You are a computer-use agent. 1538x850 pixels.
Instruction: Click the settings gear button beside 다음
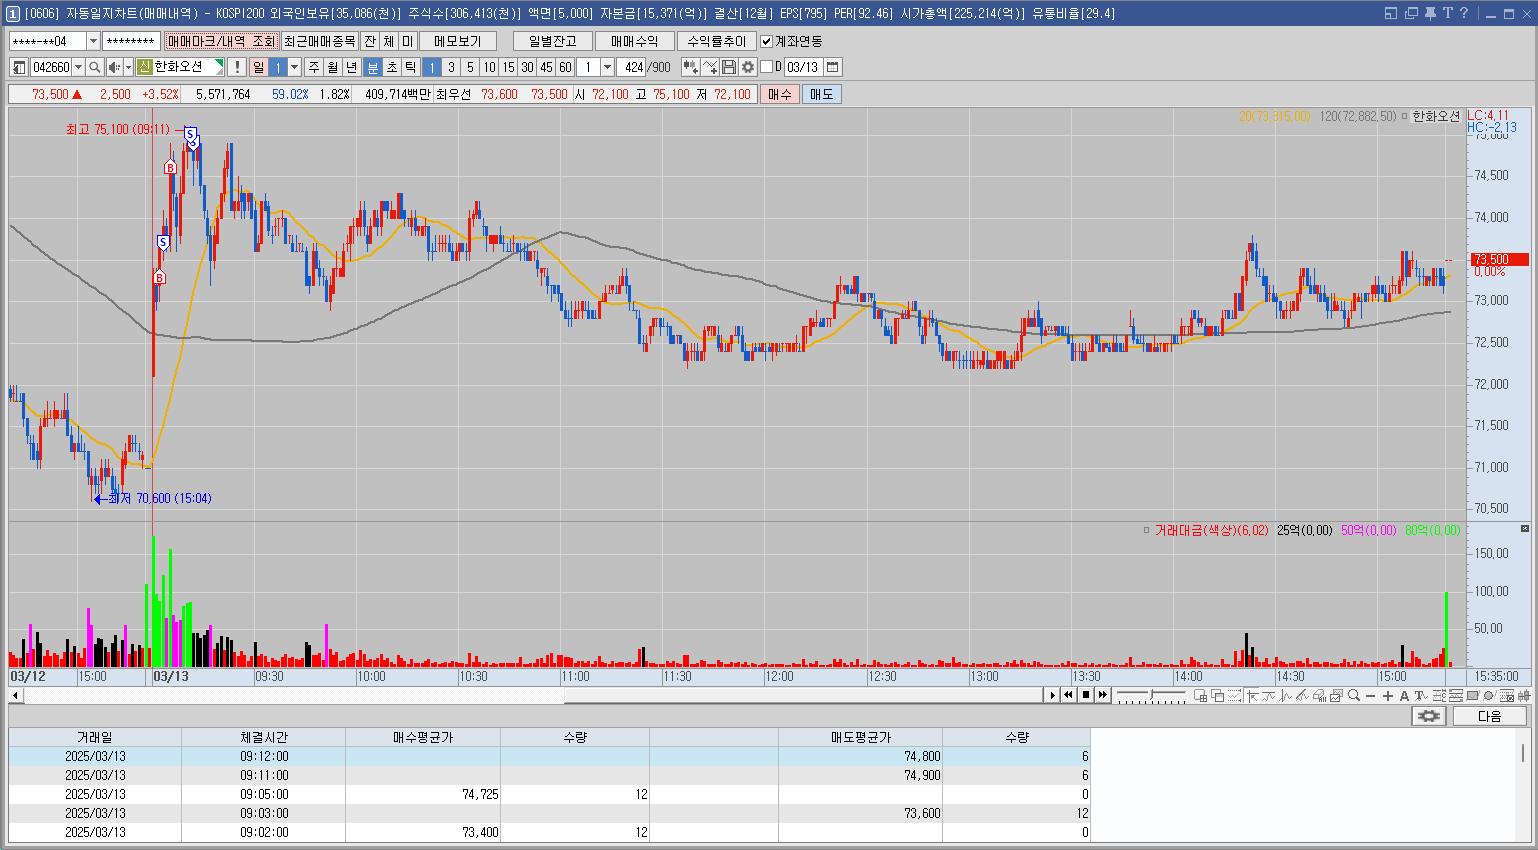[x=1429, y=716]
